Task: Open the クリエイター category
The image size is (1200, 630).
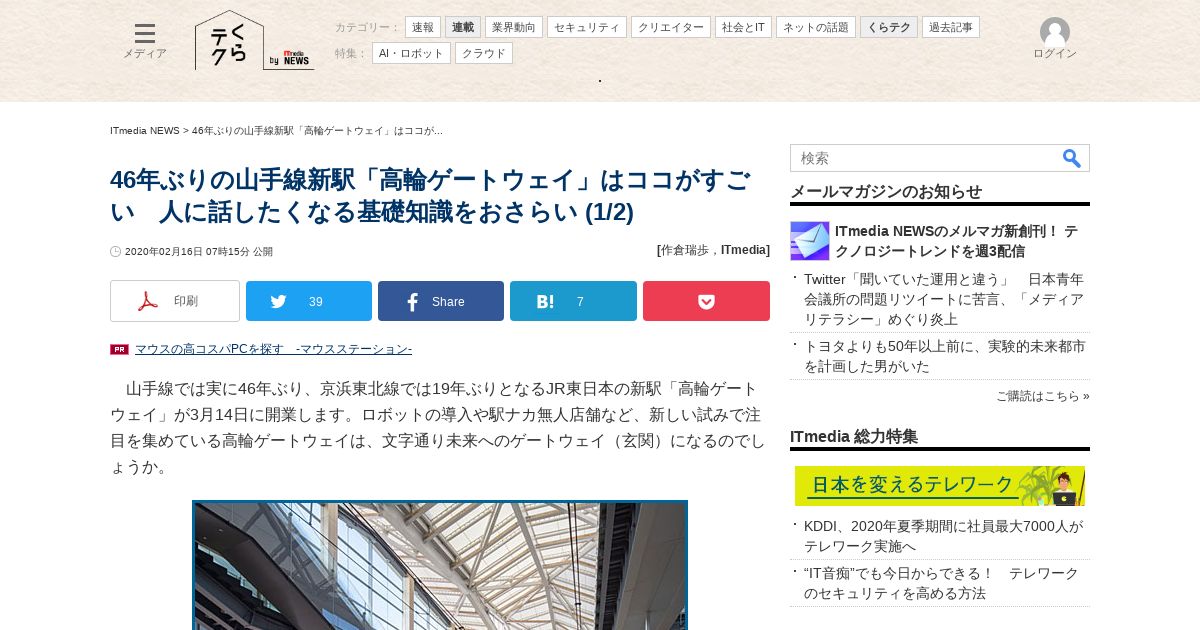Action: tap(671, 27)
